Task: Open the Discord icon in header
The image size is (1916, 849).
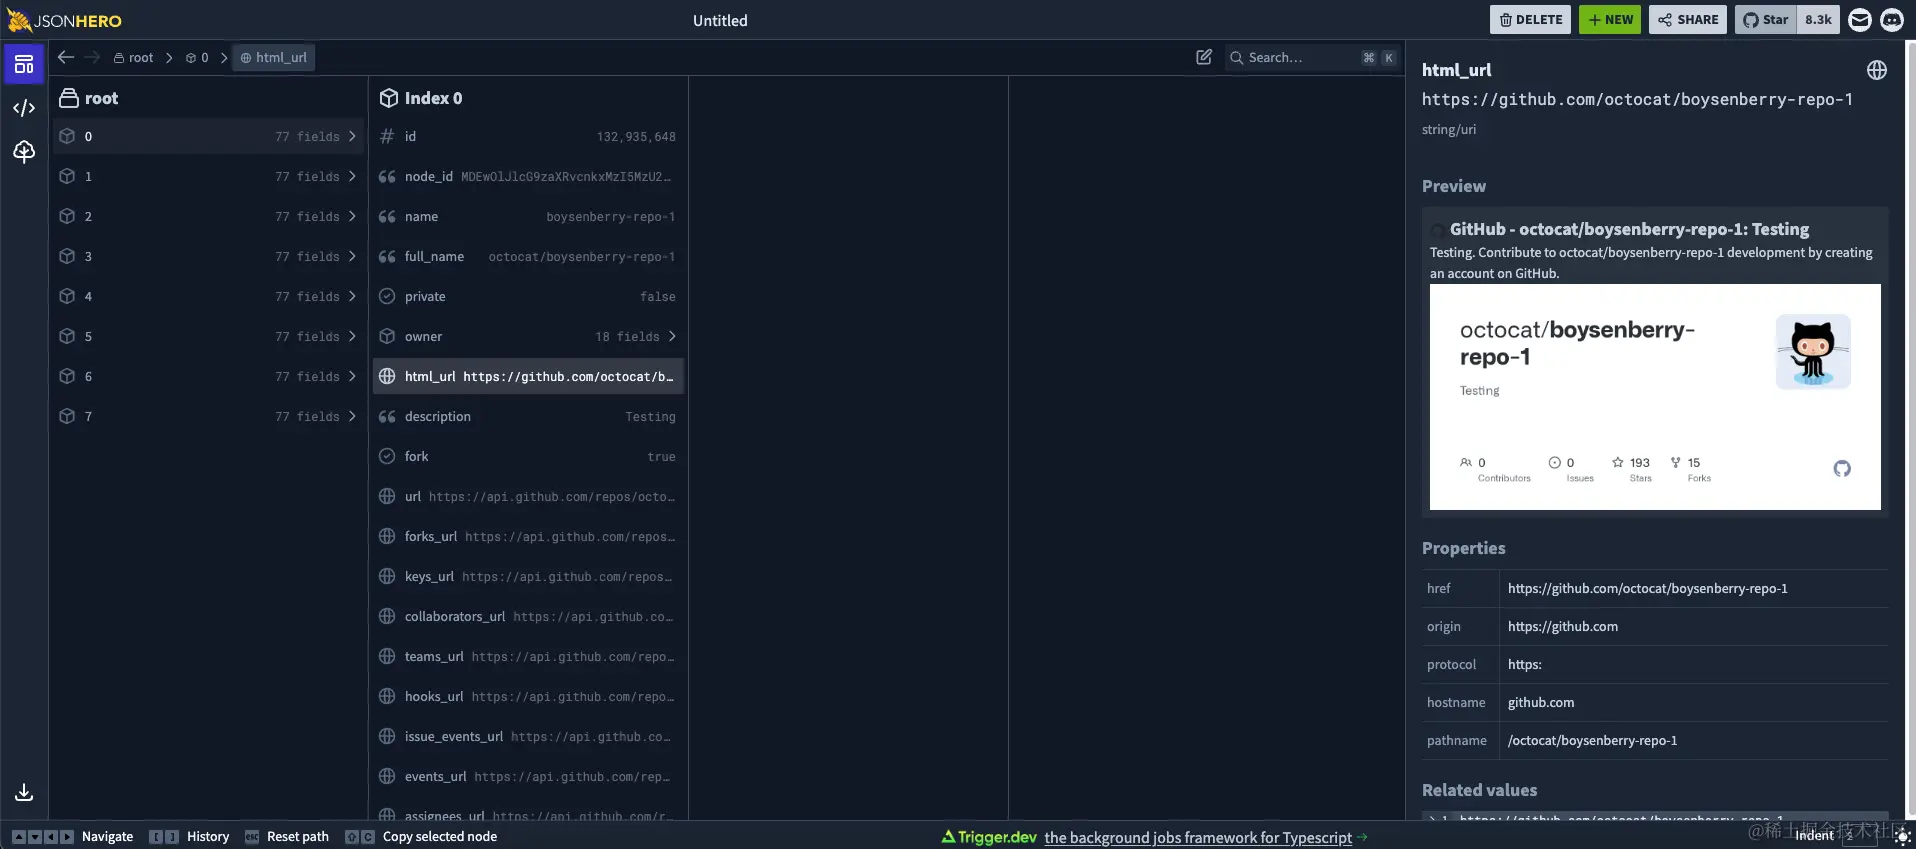Action: click(x=1892, y=20)
